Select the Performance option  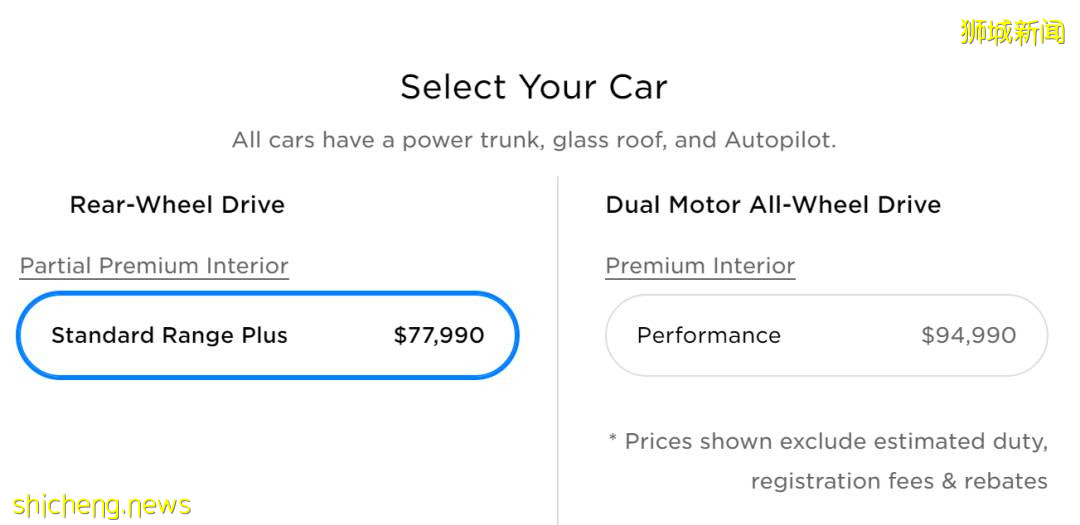coord(826,336)
